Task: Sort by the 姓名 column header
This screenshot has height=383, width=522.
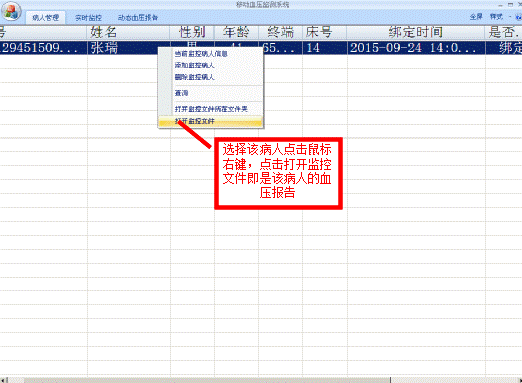Action: pos(128,32)
